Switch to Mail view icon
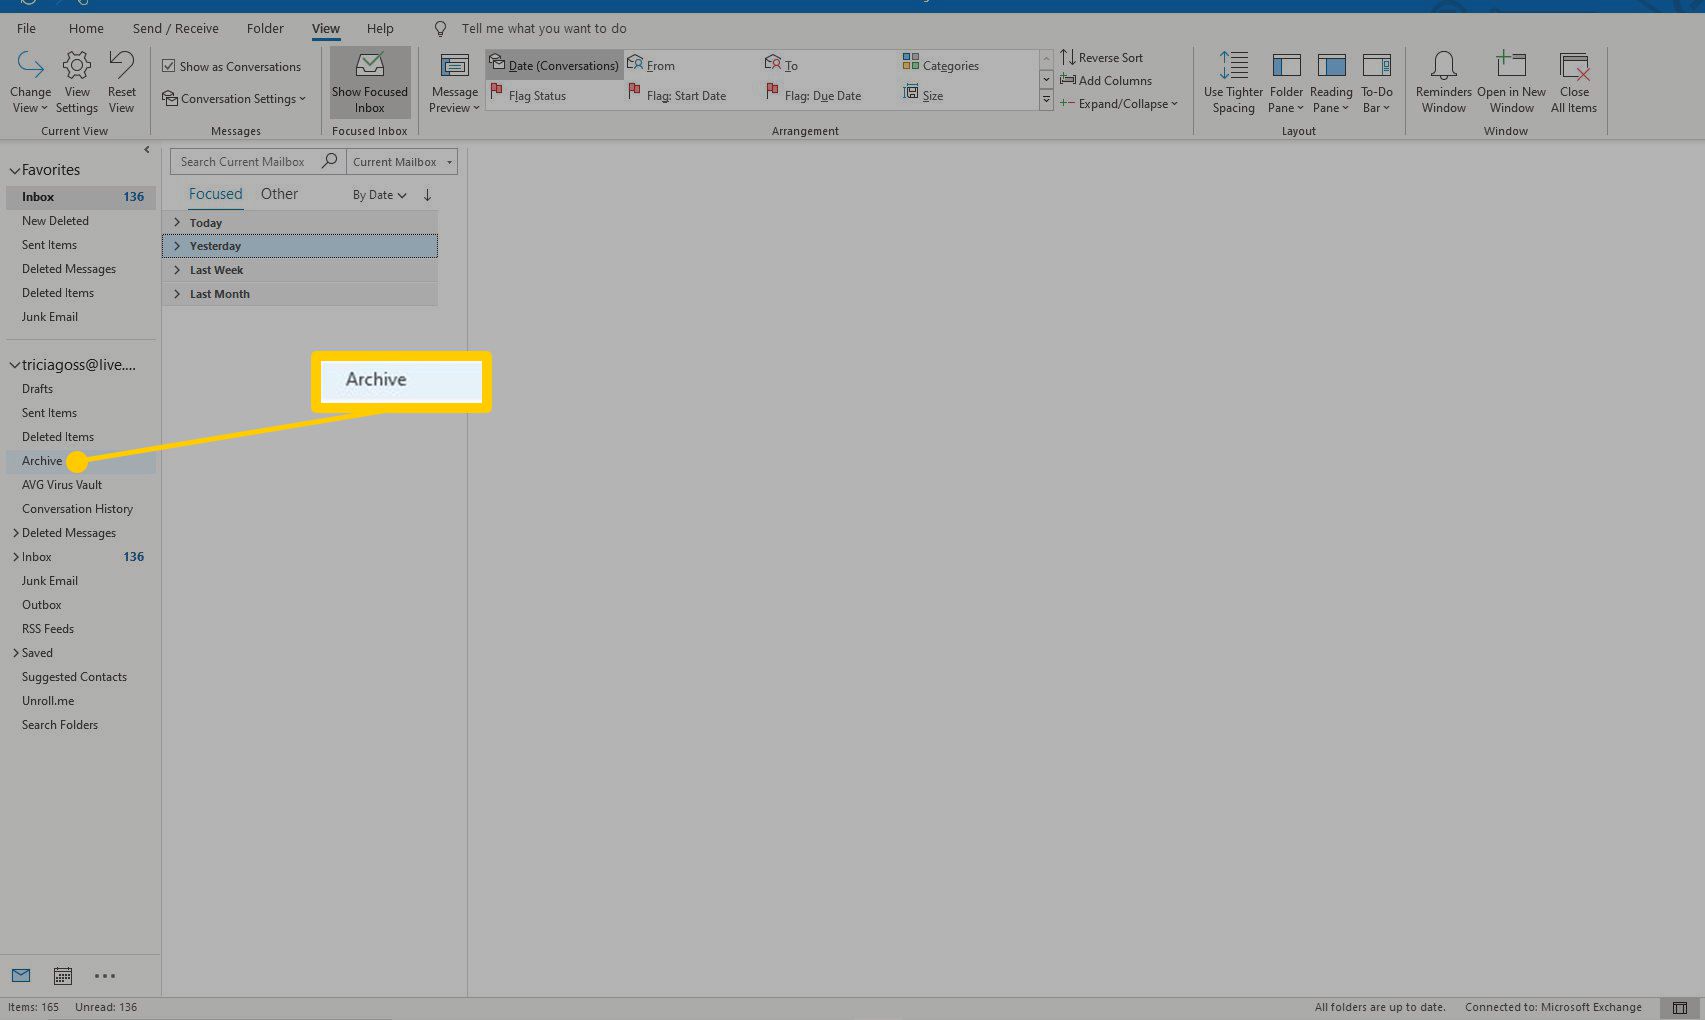 click(21, 975)
